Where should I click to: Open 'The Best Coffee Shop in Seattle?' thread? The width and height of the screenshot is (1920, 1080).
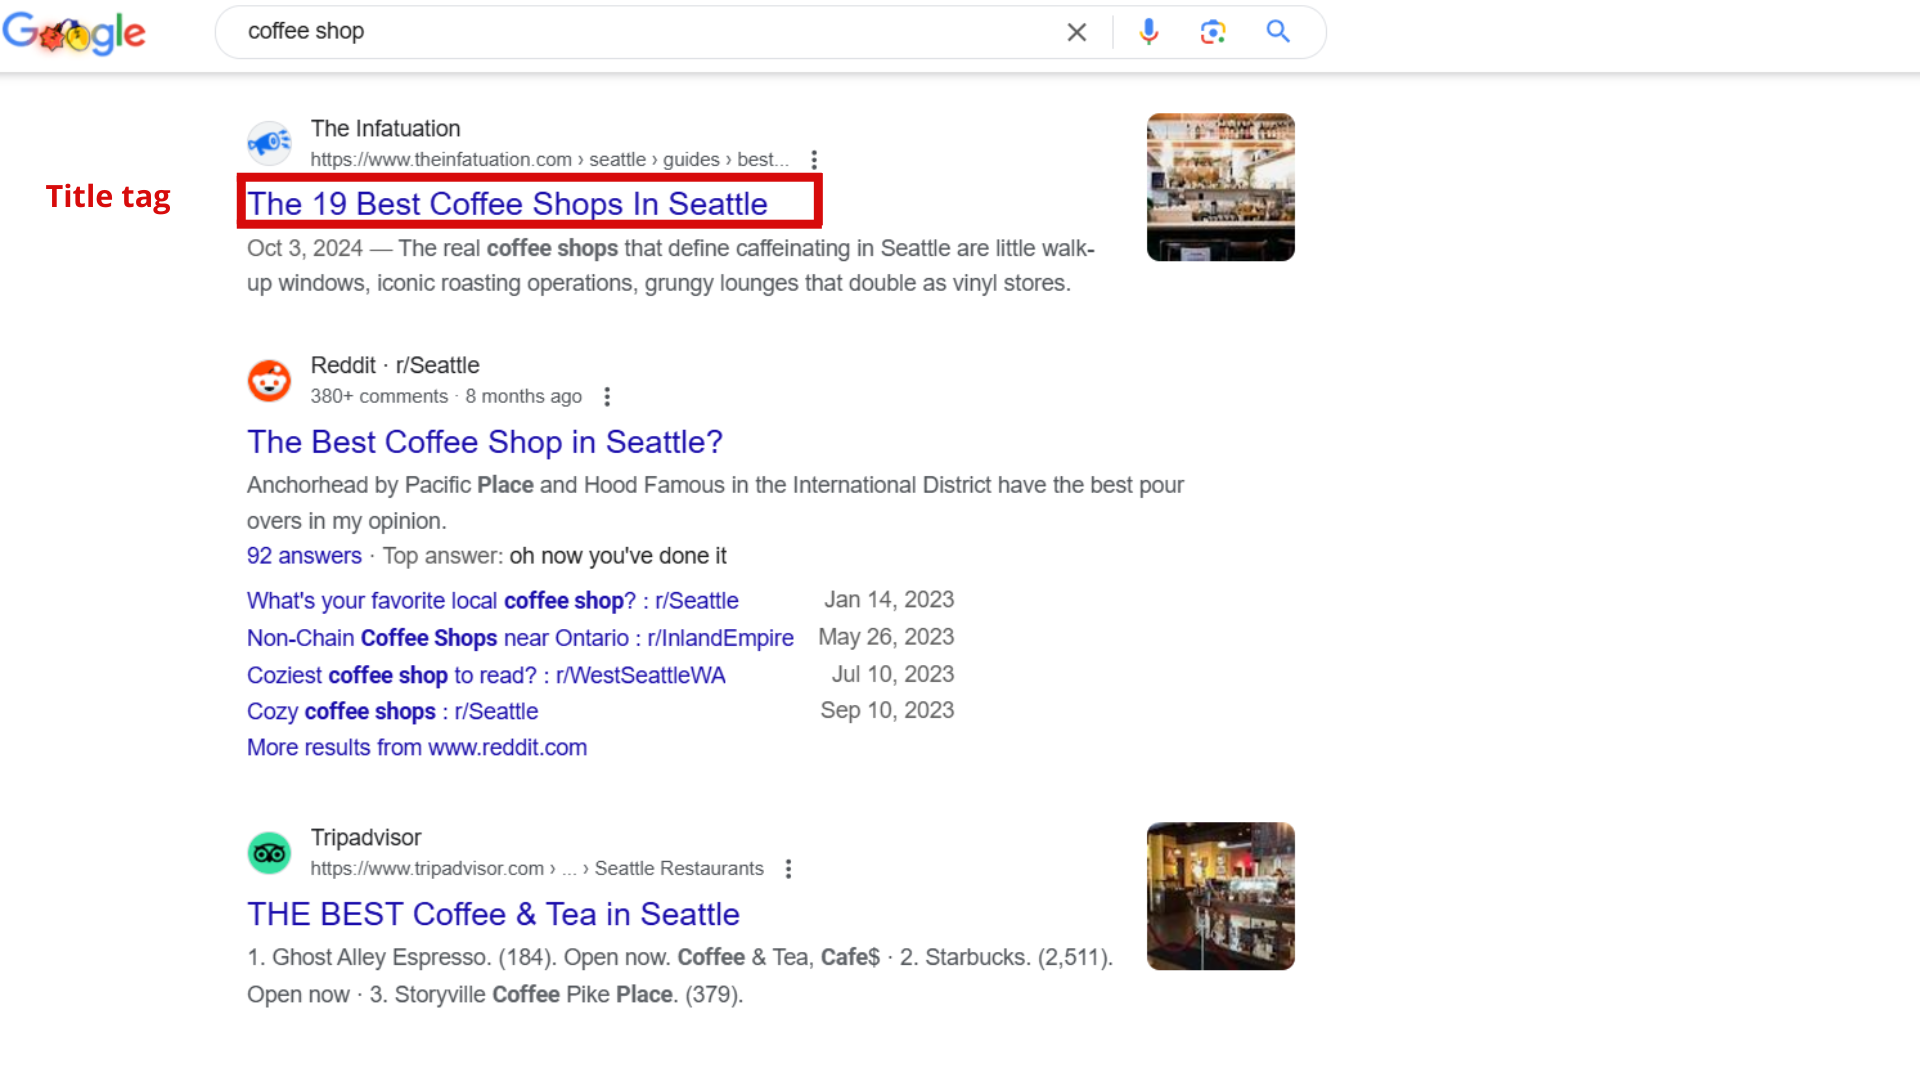[484, 442]
